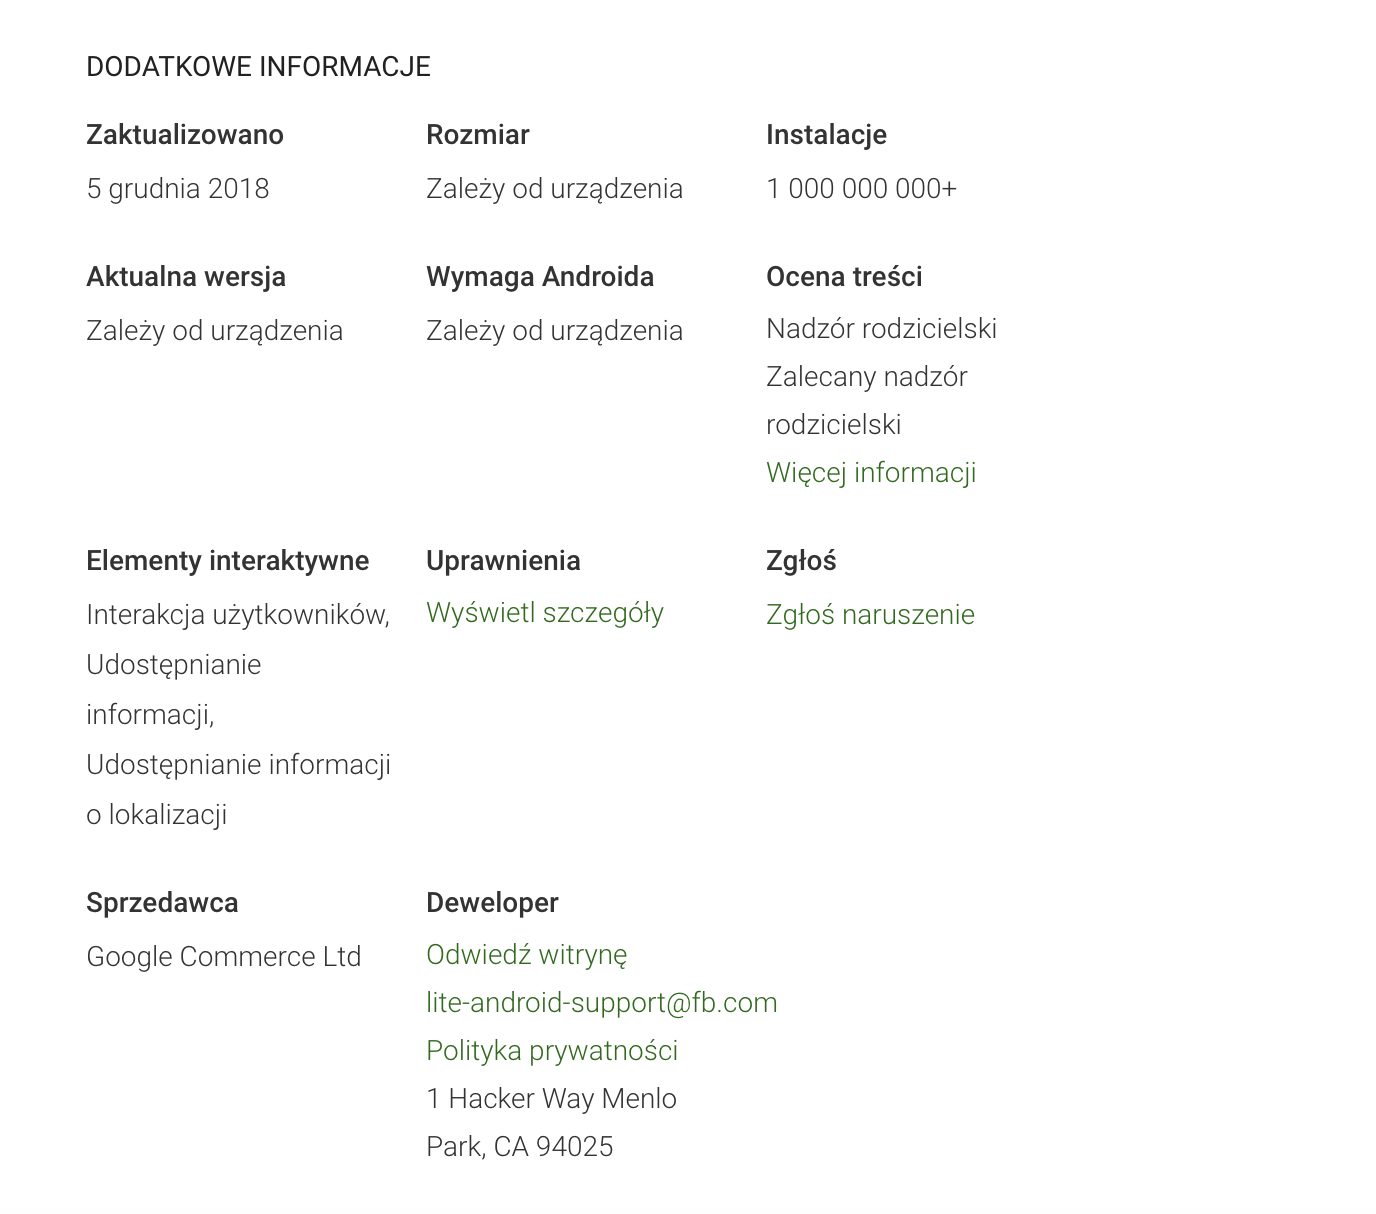
Task: Click the "Aktualna wersja" label
Action: click(x=185, y=277)
